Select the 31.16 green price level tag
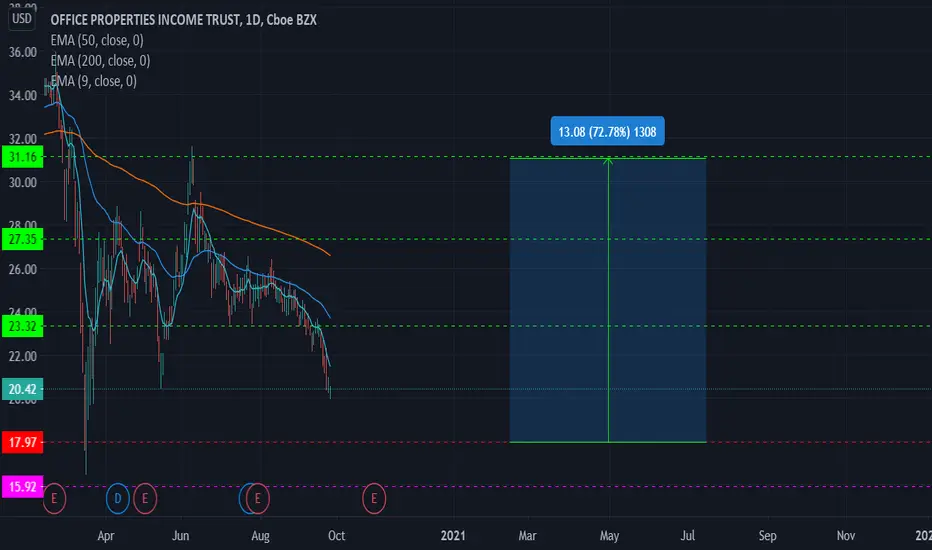The width and height of the screenshot is (932, 550). 23,158
